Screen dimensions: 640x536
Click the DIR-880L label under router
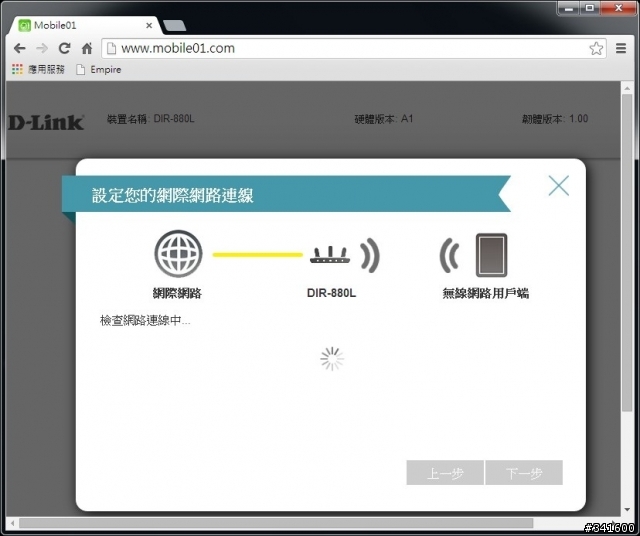coord(331,293)
